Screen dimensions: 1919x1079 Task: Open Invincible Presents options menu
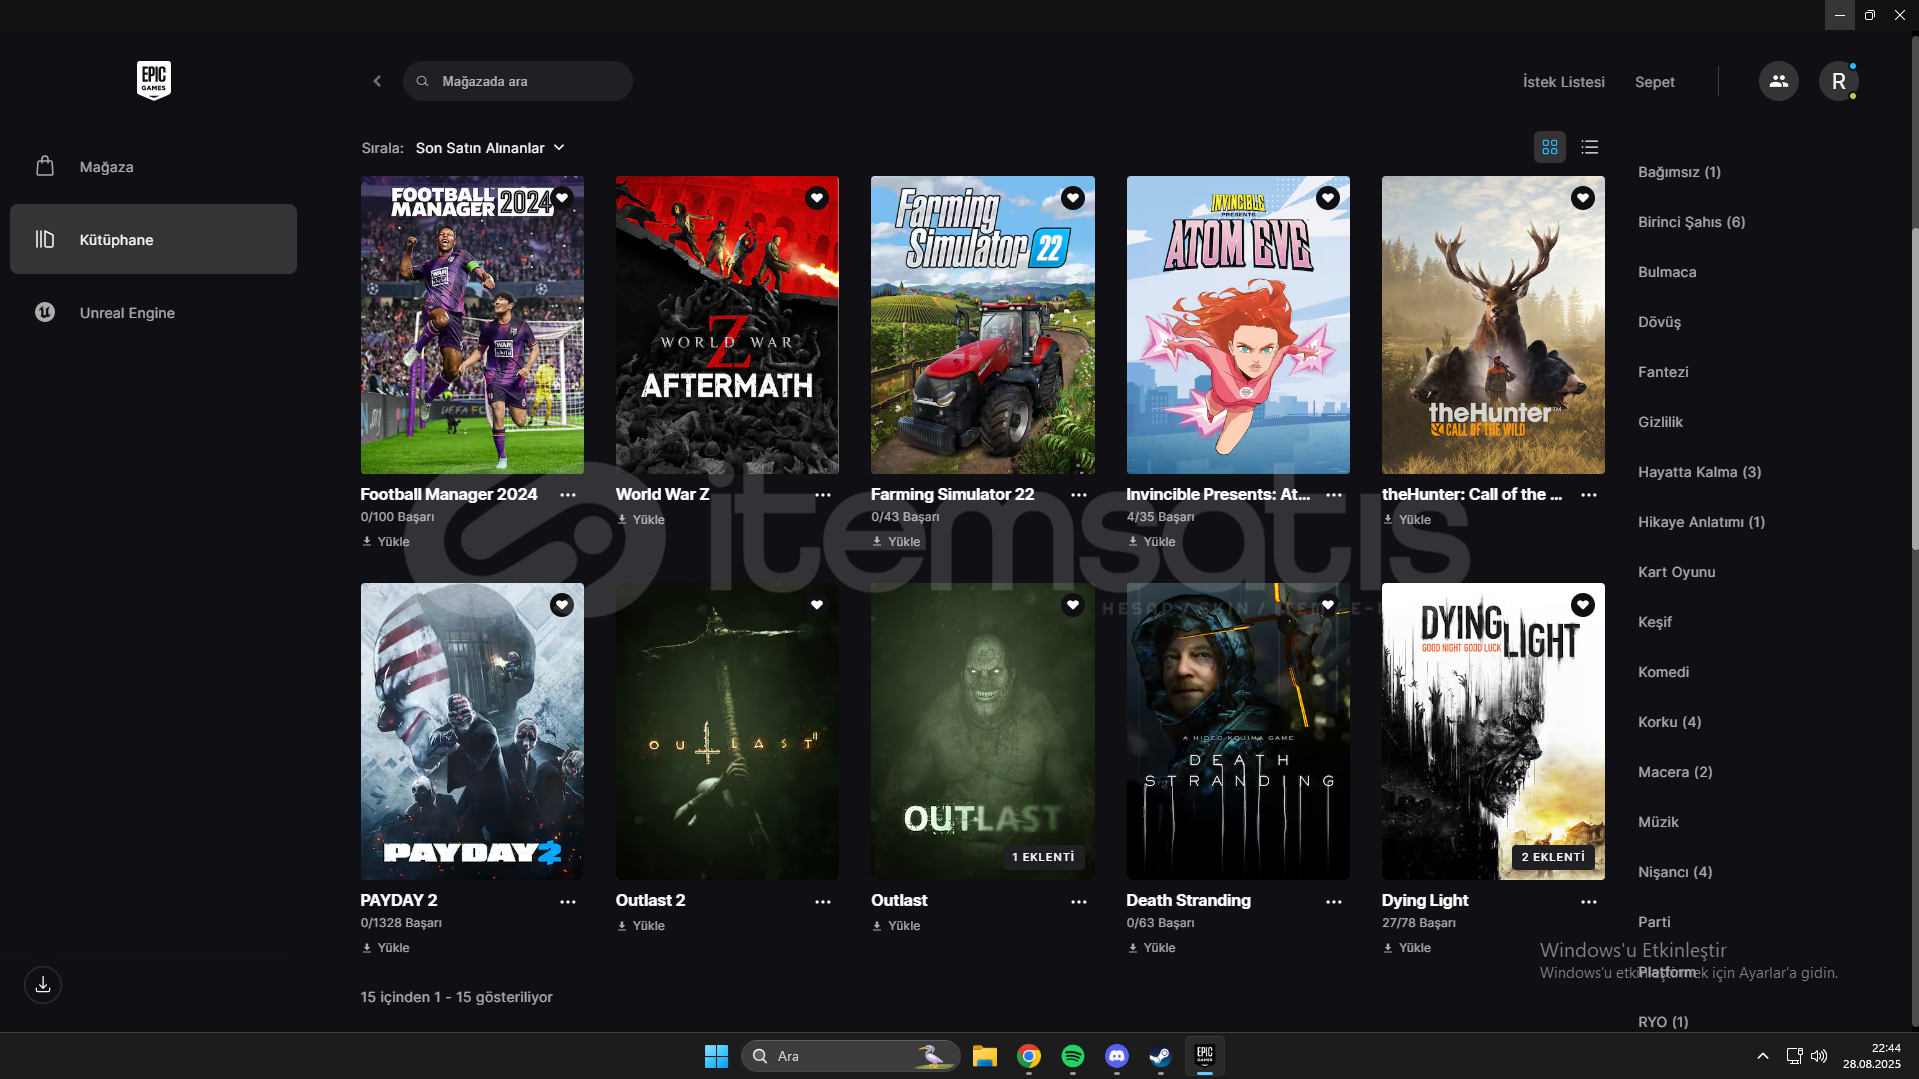tap(1334, 495)
